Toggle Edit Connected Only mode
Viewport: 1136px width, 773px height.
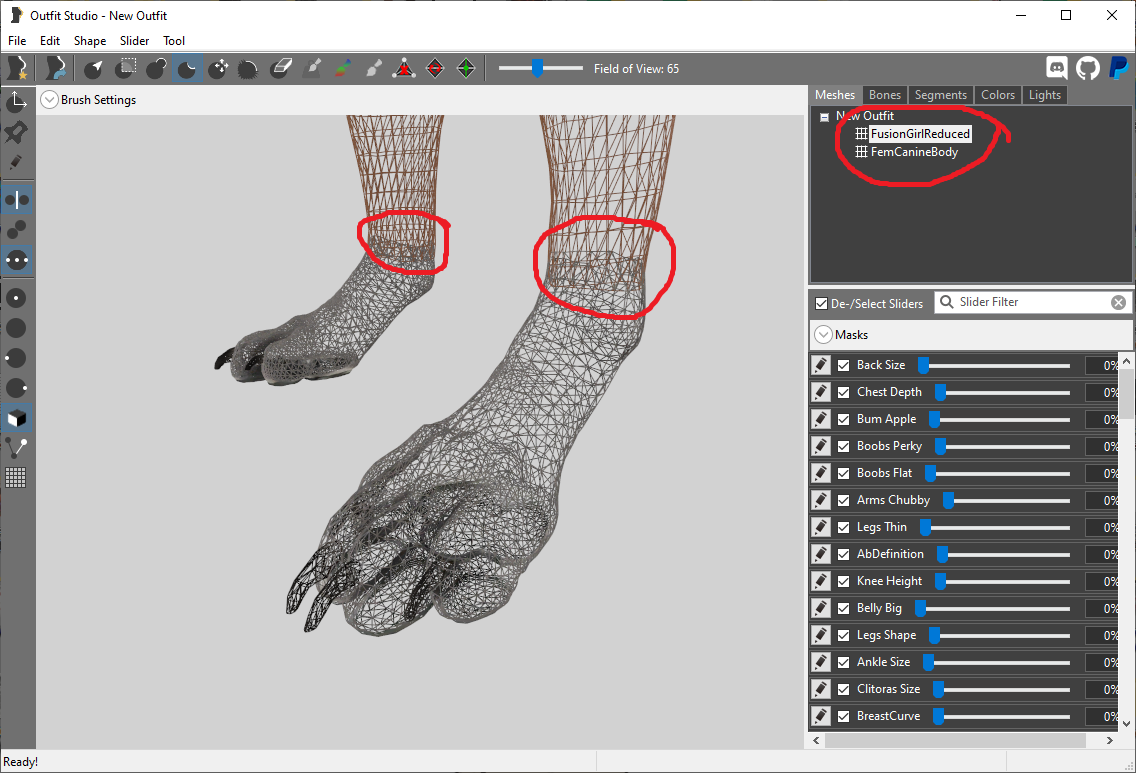pos(16,230)
